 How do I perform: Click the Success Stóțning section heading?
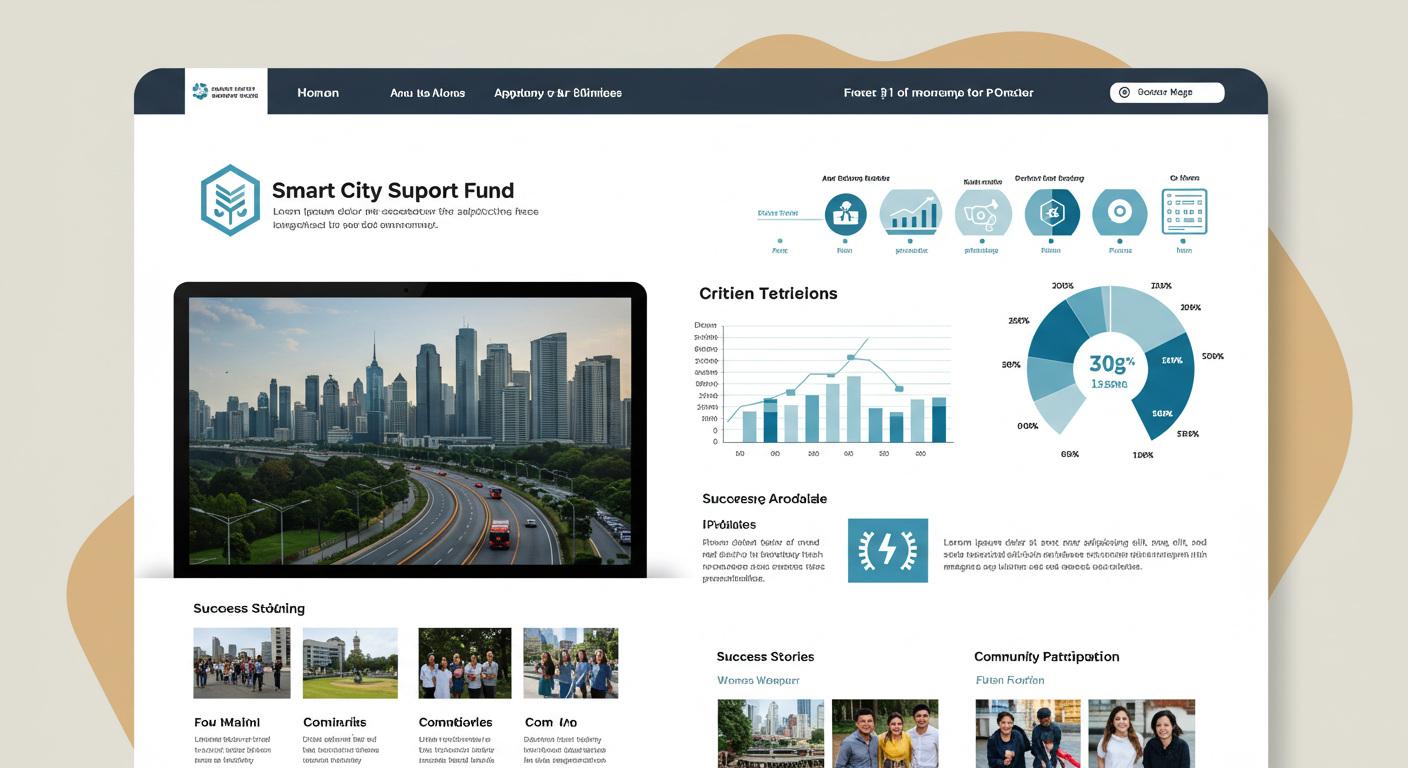tap(249, 608)
